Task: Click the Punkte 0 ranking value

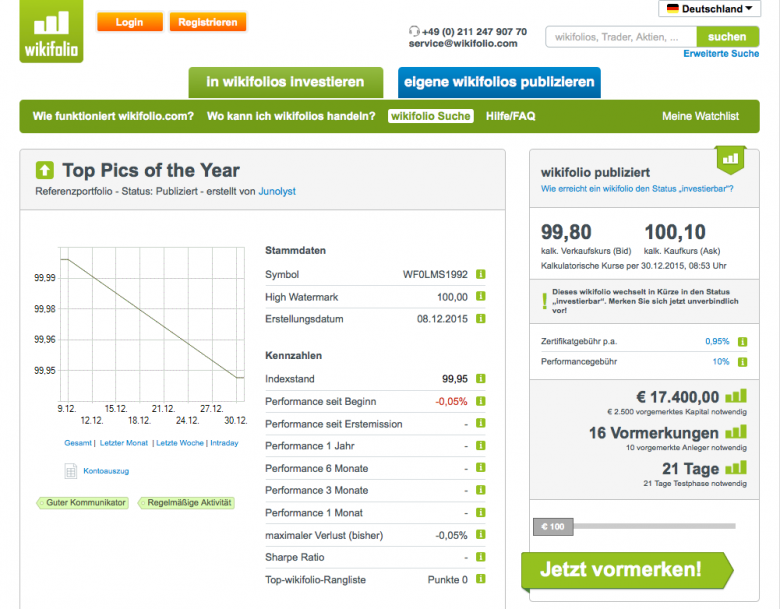Action: (448, 580)
